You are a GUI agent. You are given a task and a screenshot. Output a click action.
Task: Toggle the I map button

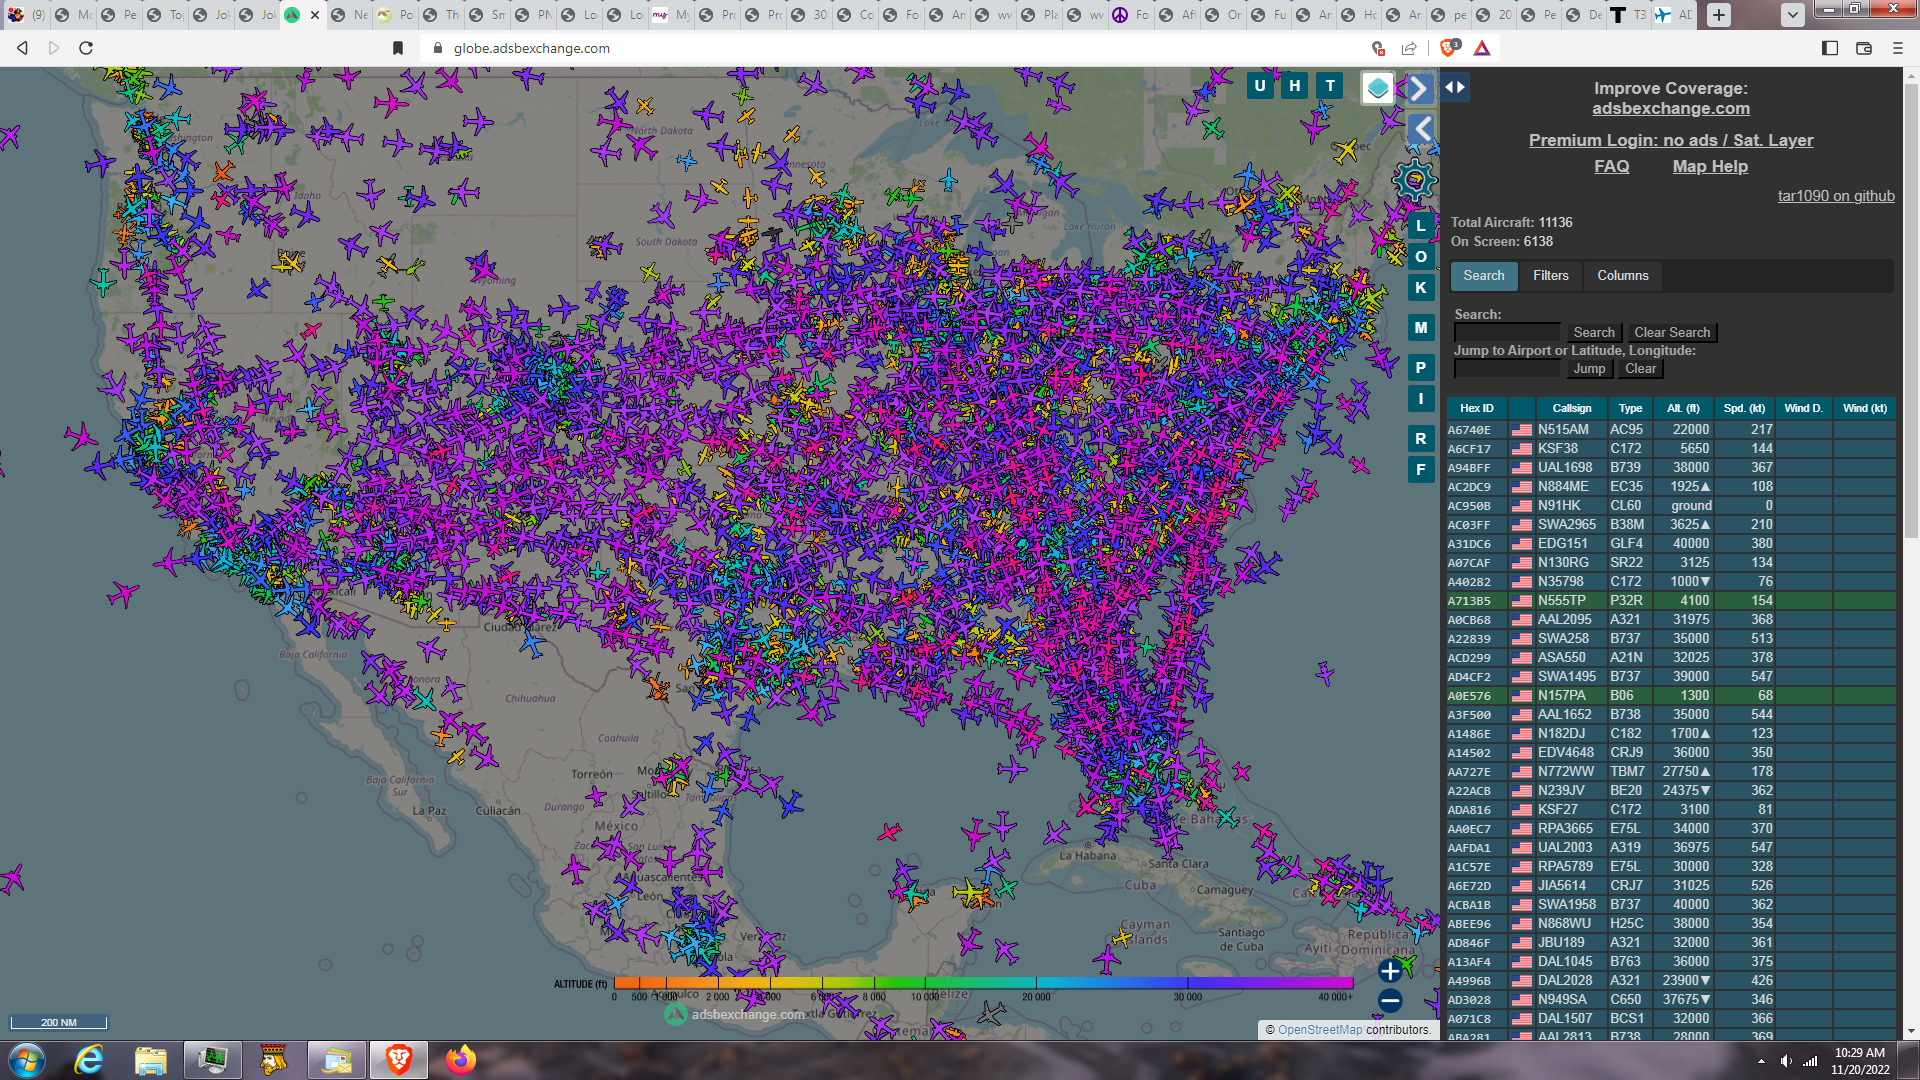coord(1421,399)
